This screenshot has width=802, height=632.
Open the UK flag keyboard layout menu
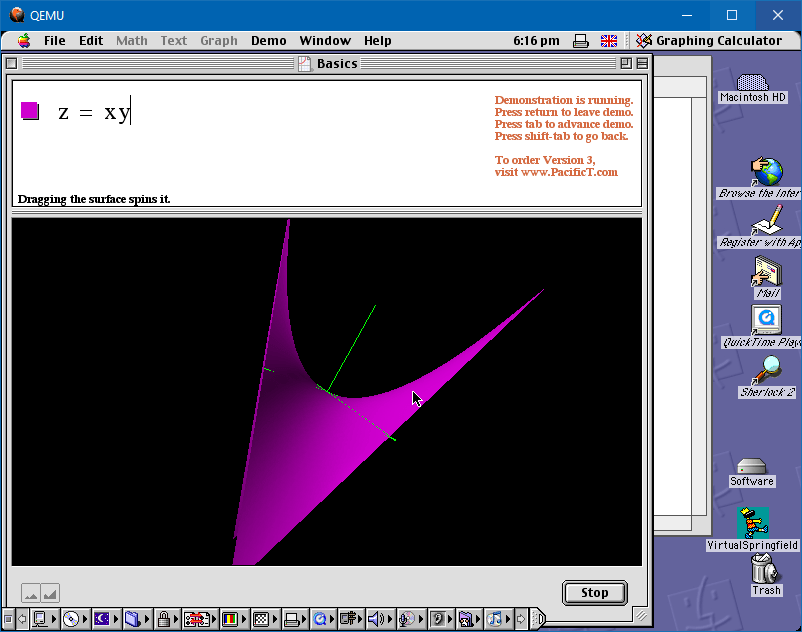(x=608, y=41)
